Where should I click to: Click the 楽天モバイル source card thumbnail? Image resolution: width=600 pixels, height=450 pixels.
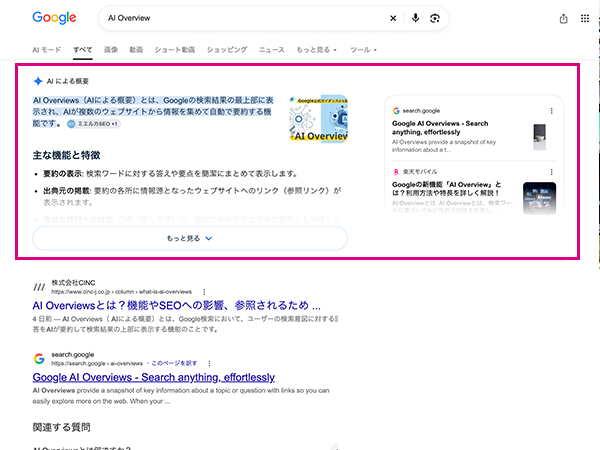[x=539, y=198]
